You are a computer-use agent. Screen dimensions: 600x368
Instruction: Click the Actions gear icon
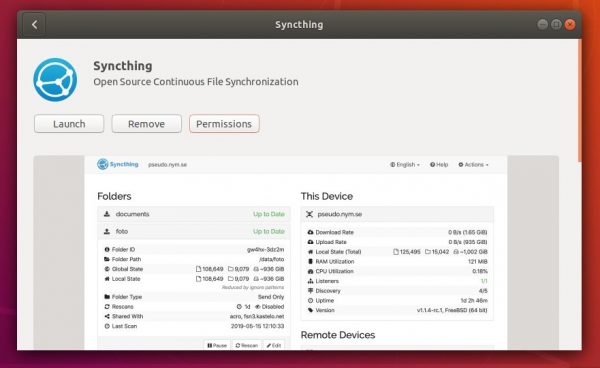461,164
